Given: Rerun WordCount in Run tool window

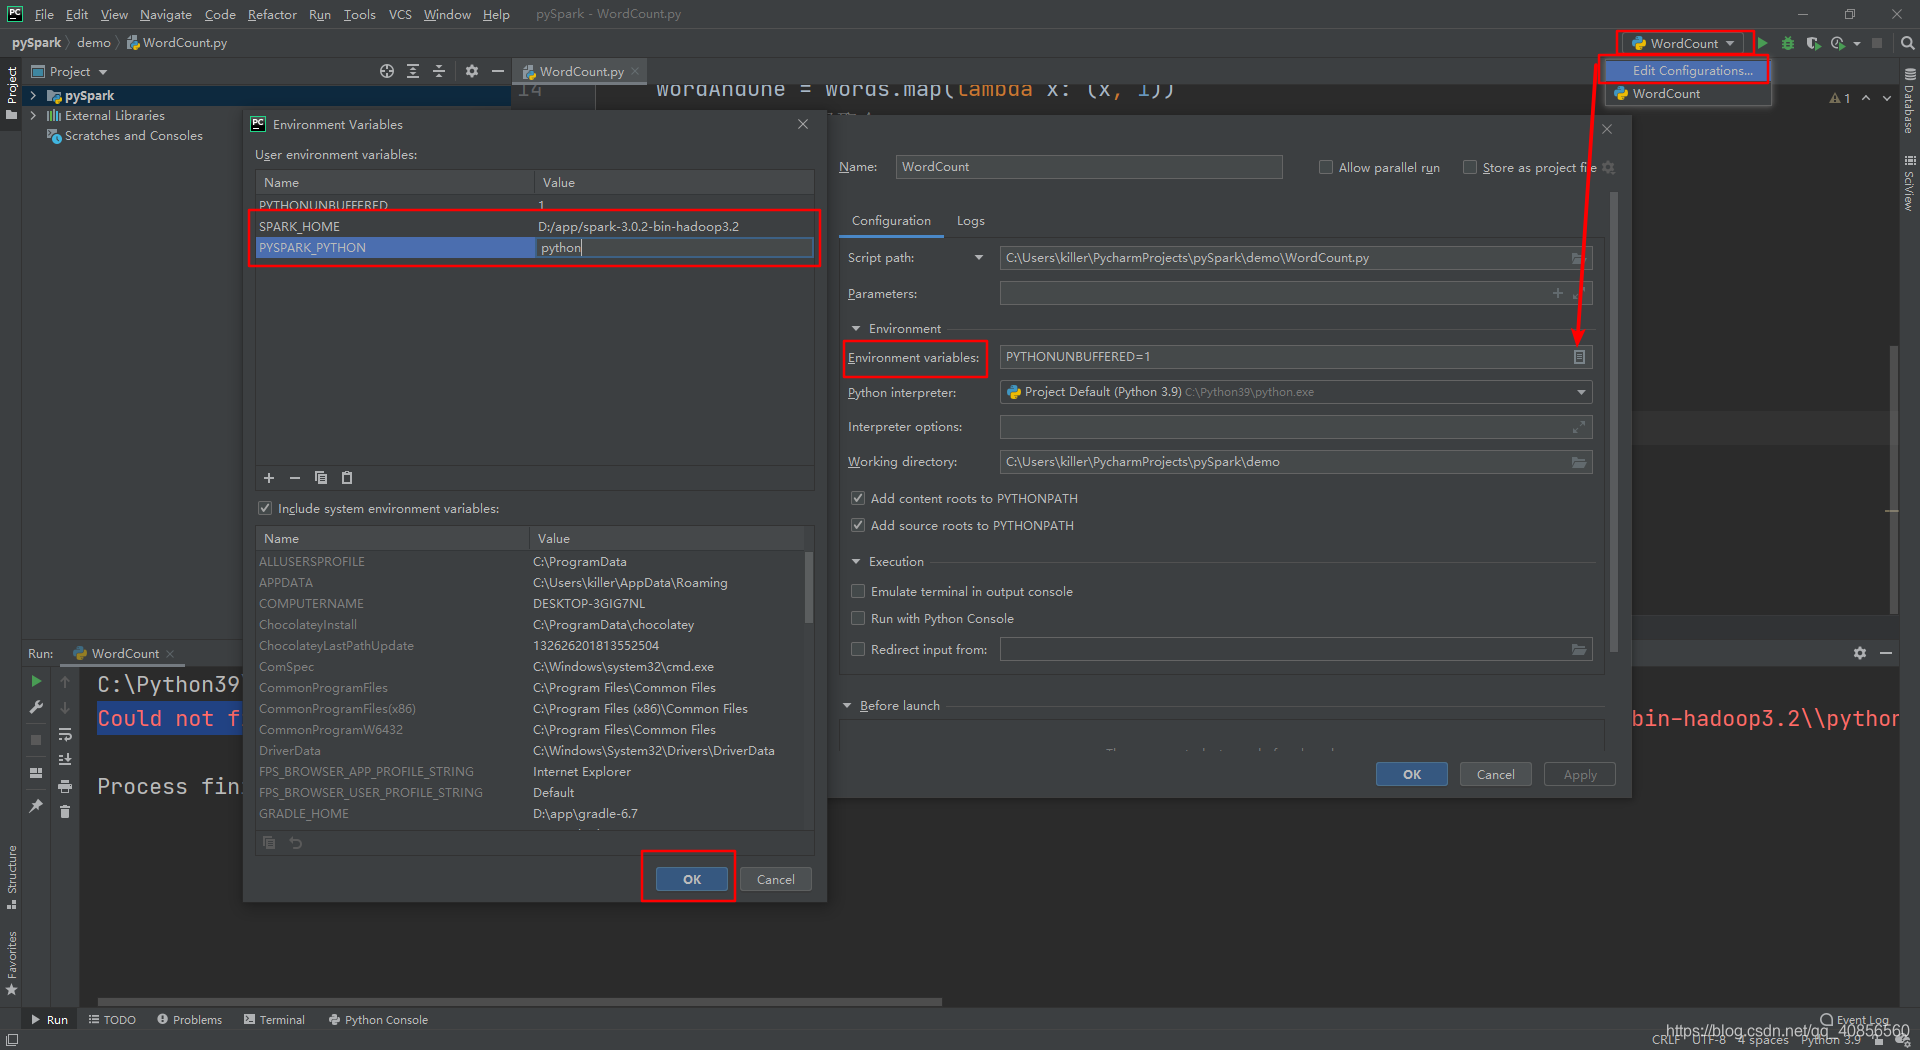Looking at the screenshot, I should pyautogui.click(x=36, y=681).
